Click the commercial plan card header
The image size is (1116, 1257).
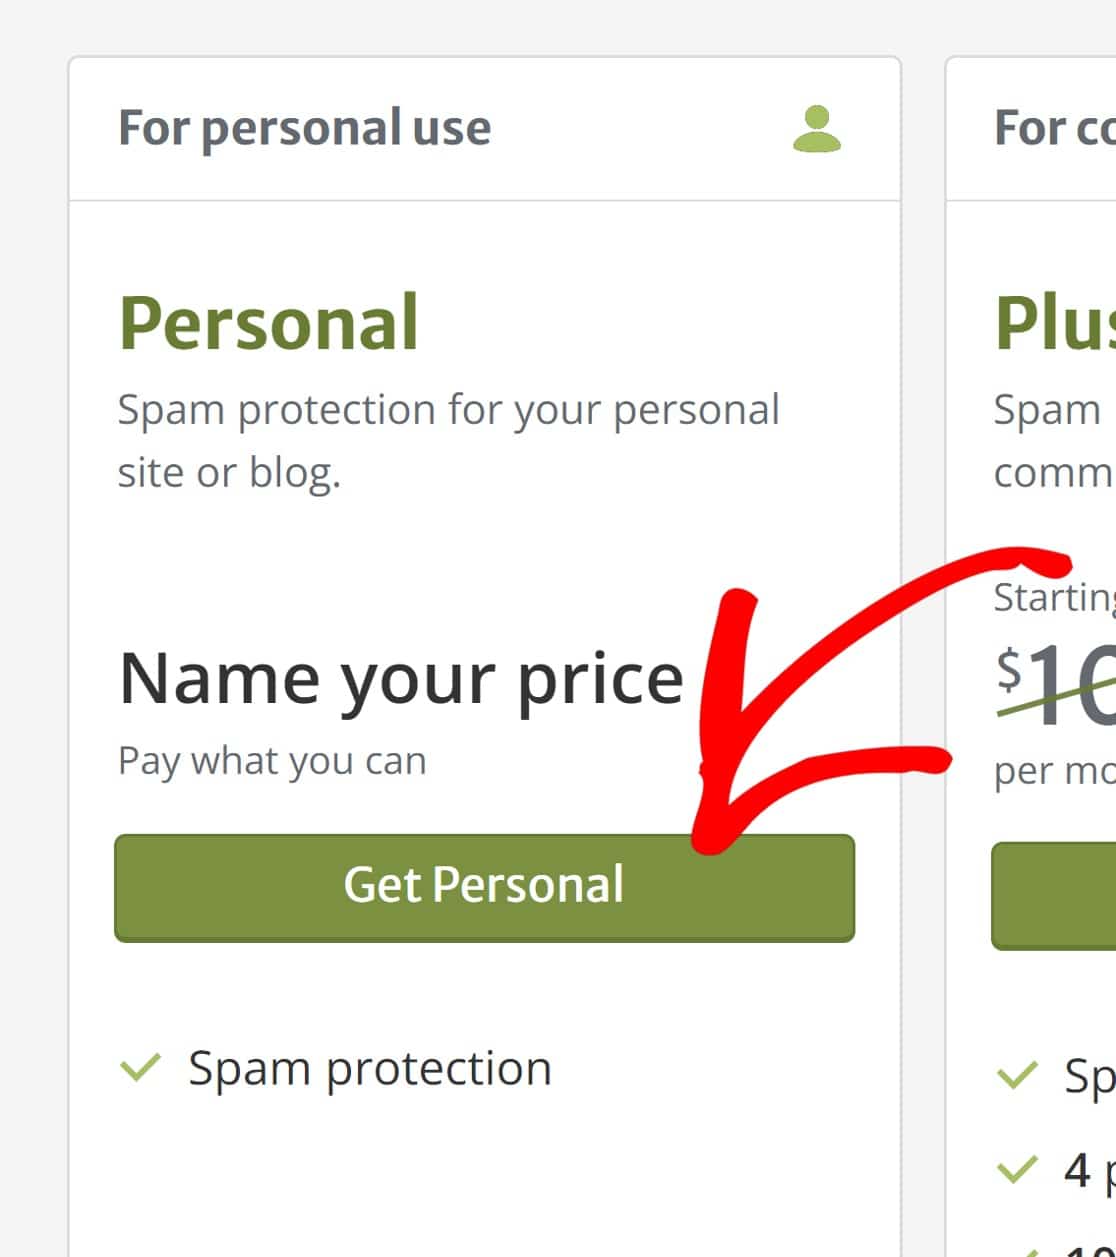click(x=1055, y=128)
